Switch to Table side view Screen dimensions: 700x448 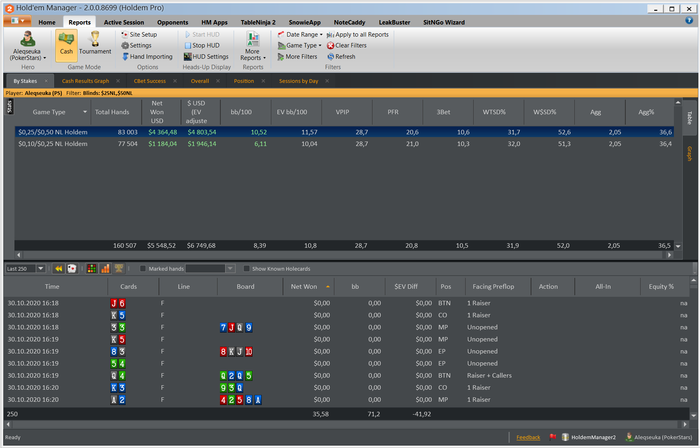(x=689, y=118)
